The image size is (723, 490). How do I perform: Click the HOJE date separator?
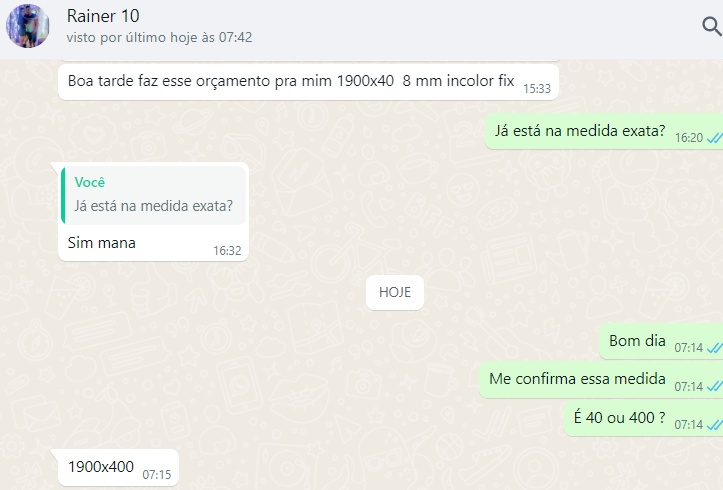[x=395, y=292]
